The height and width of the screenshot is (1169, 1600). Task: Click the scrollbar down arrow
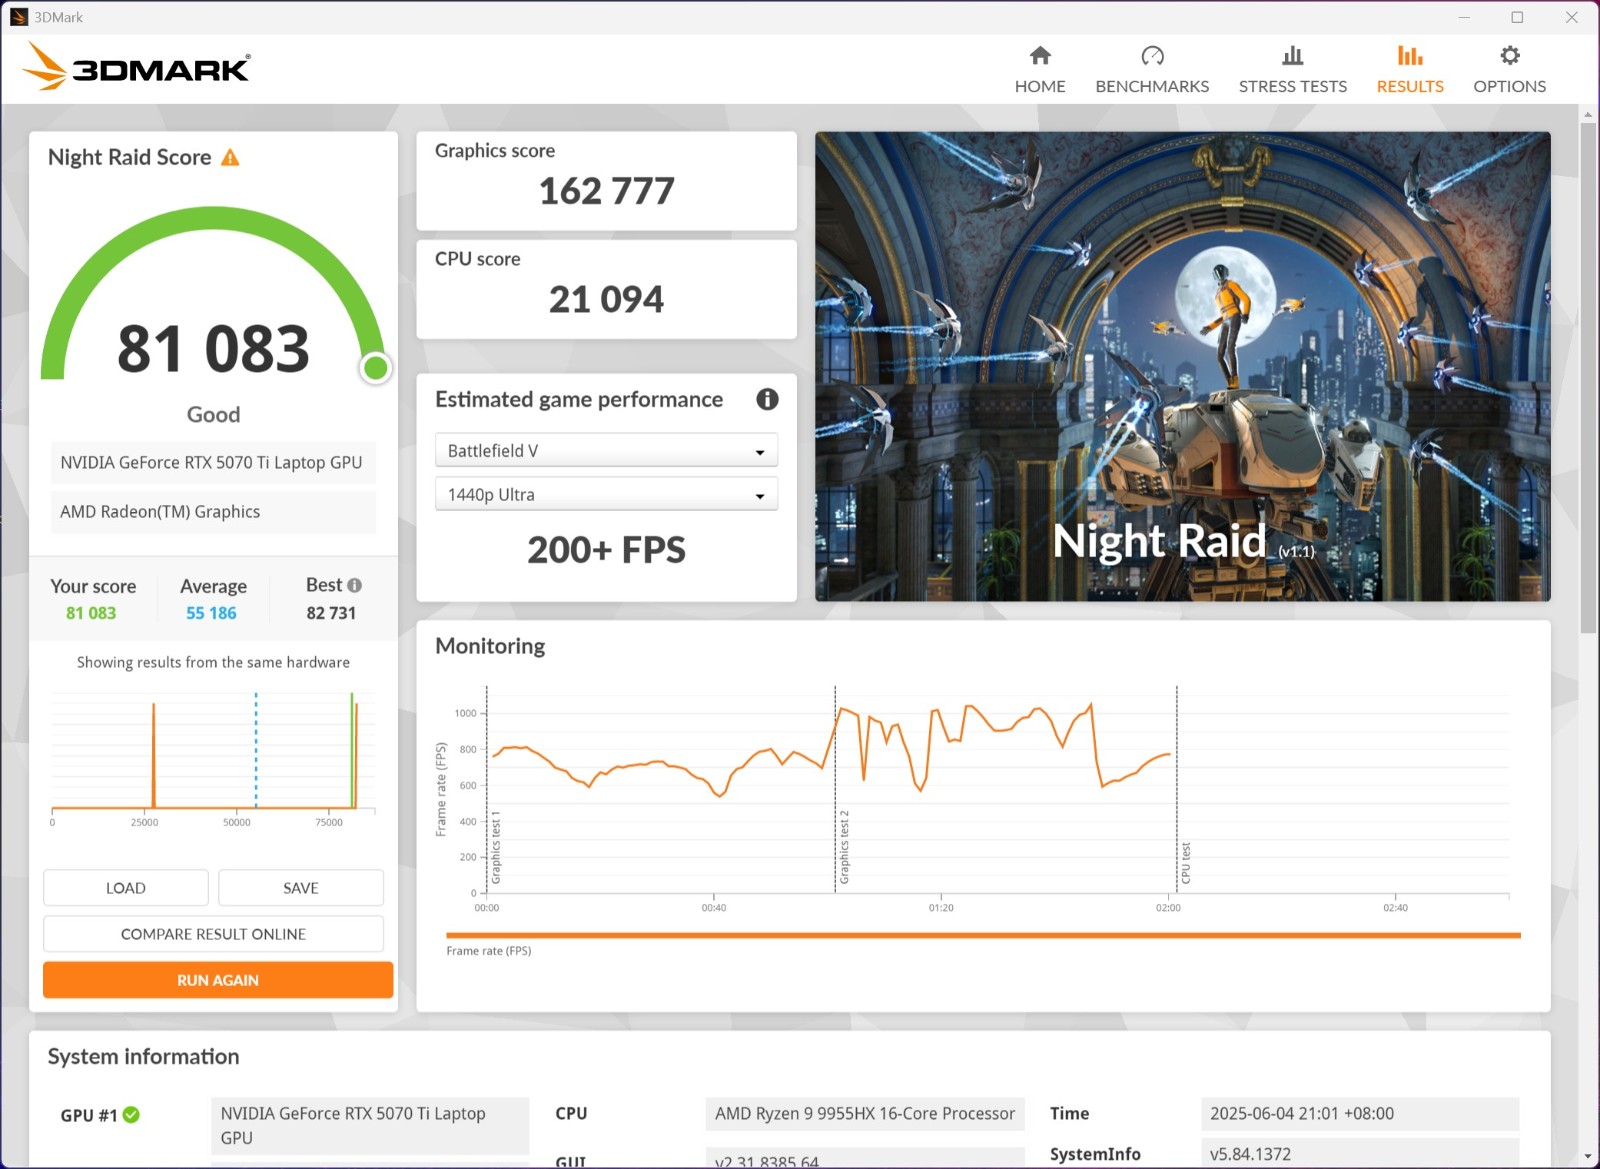coord(1588,1157)
